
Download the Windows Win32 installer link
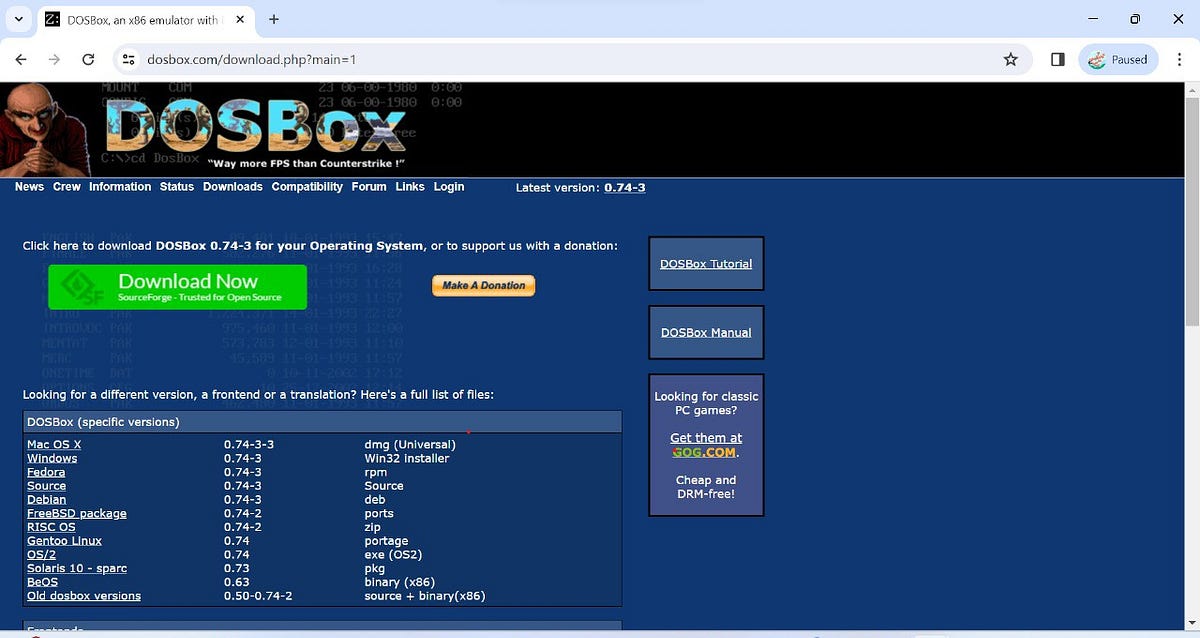[x=52, y=457]
